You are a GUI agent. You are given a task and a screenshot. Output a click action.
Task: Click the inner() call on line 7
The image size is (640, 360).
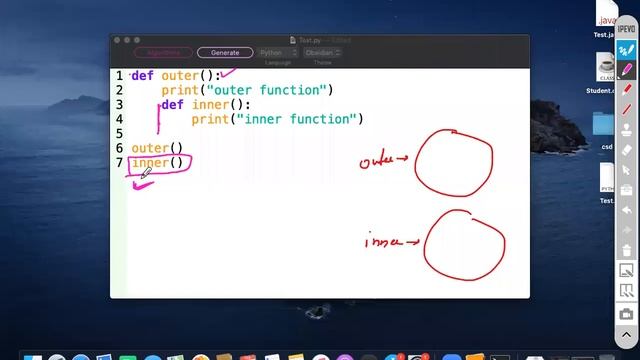click(x=157, y=163)
